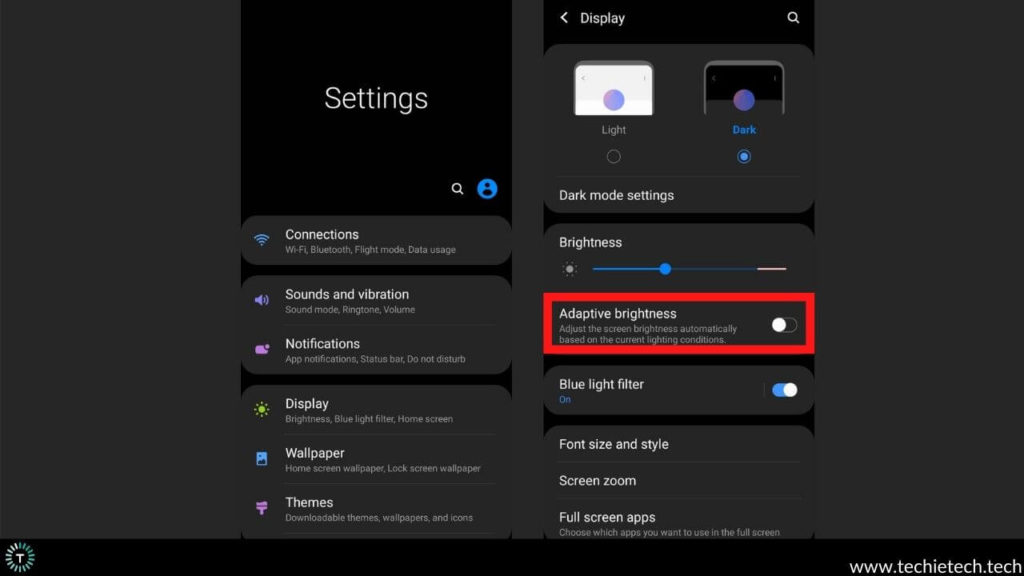Screen dimensions: 1024x576
Task: Tap the 'Dark' mode label
Action: tap(744, 130)
